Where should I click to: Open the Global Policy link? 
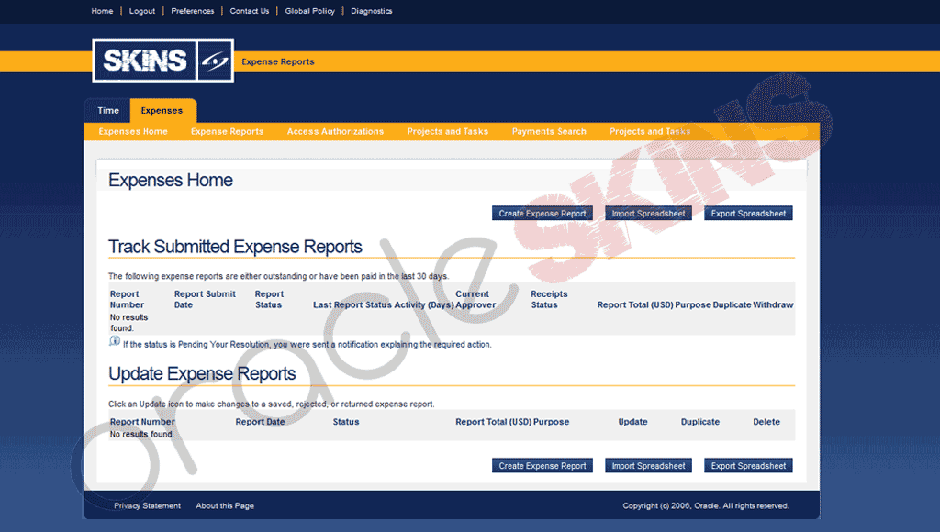pos(310,11)
